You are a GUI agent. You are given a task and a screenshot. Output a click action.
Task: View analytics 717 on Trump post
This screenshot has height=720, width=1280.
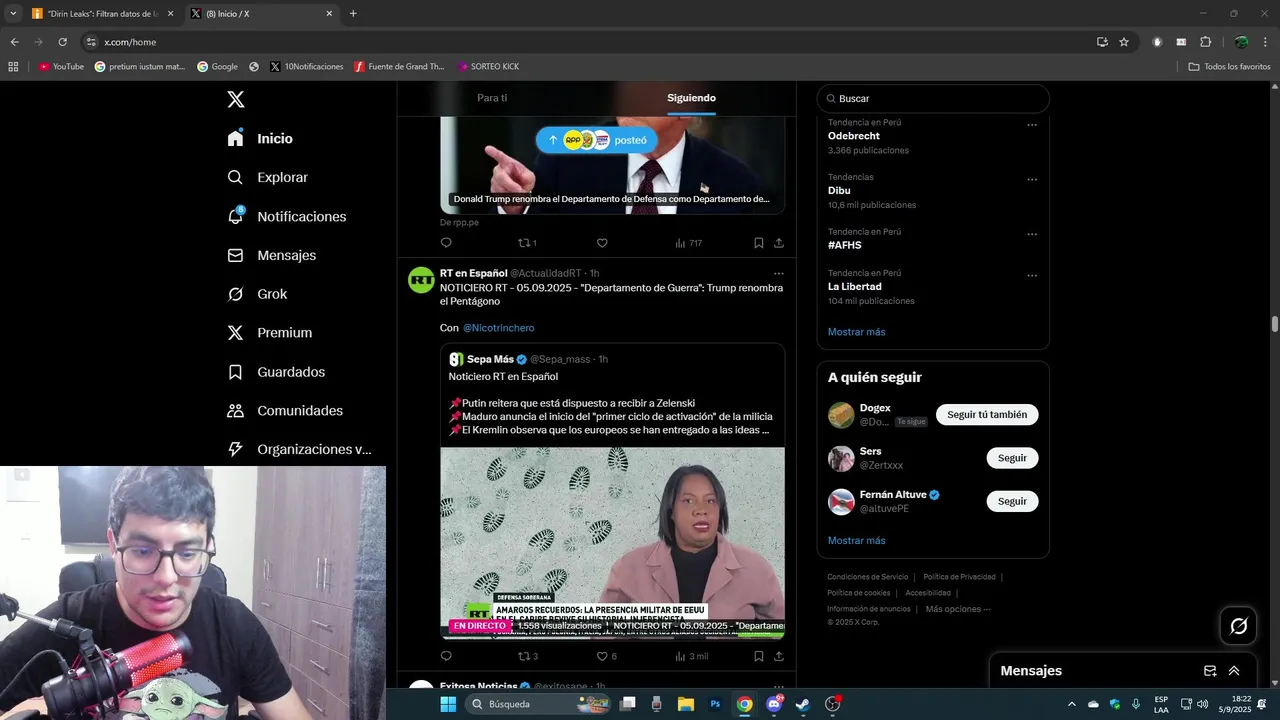(x=689, y=243)
